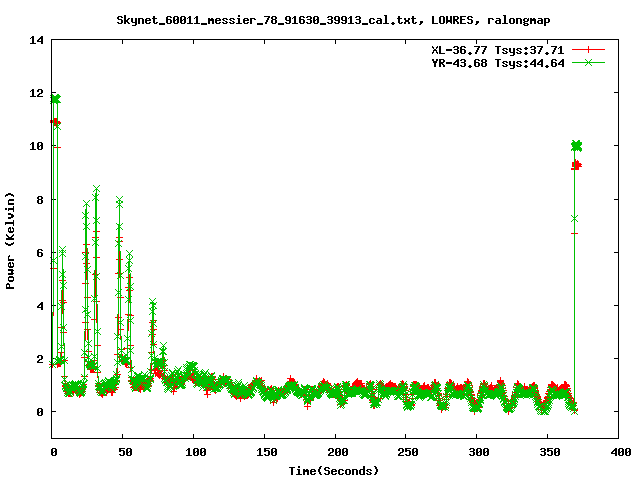Click the y-axis tick label 6
This screenshot has width=640, height=480.
[x=40, y=253]
